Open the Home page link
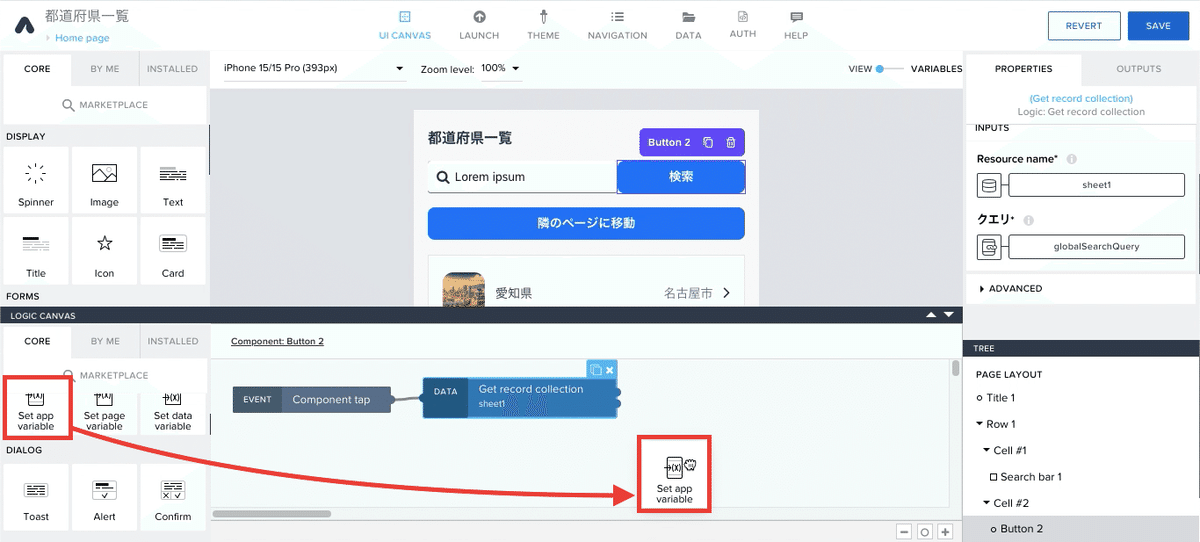Screen dimensions: 1200x542 coord(82,38)
